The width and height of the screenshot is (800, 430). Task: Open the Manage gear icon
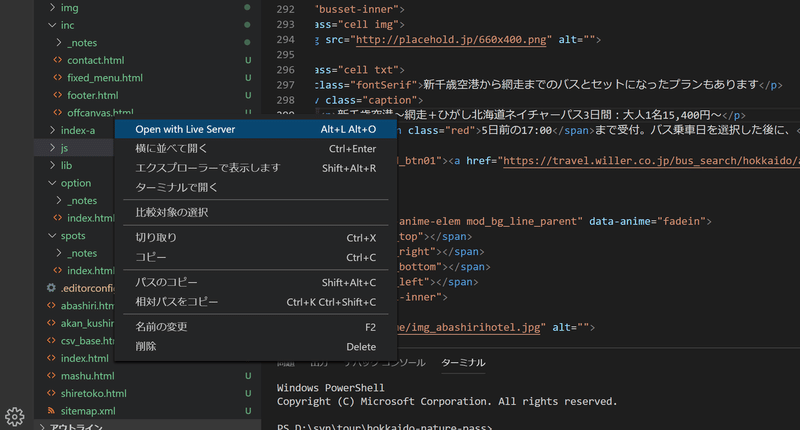(14, 416)
